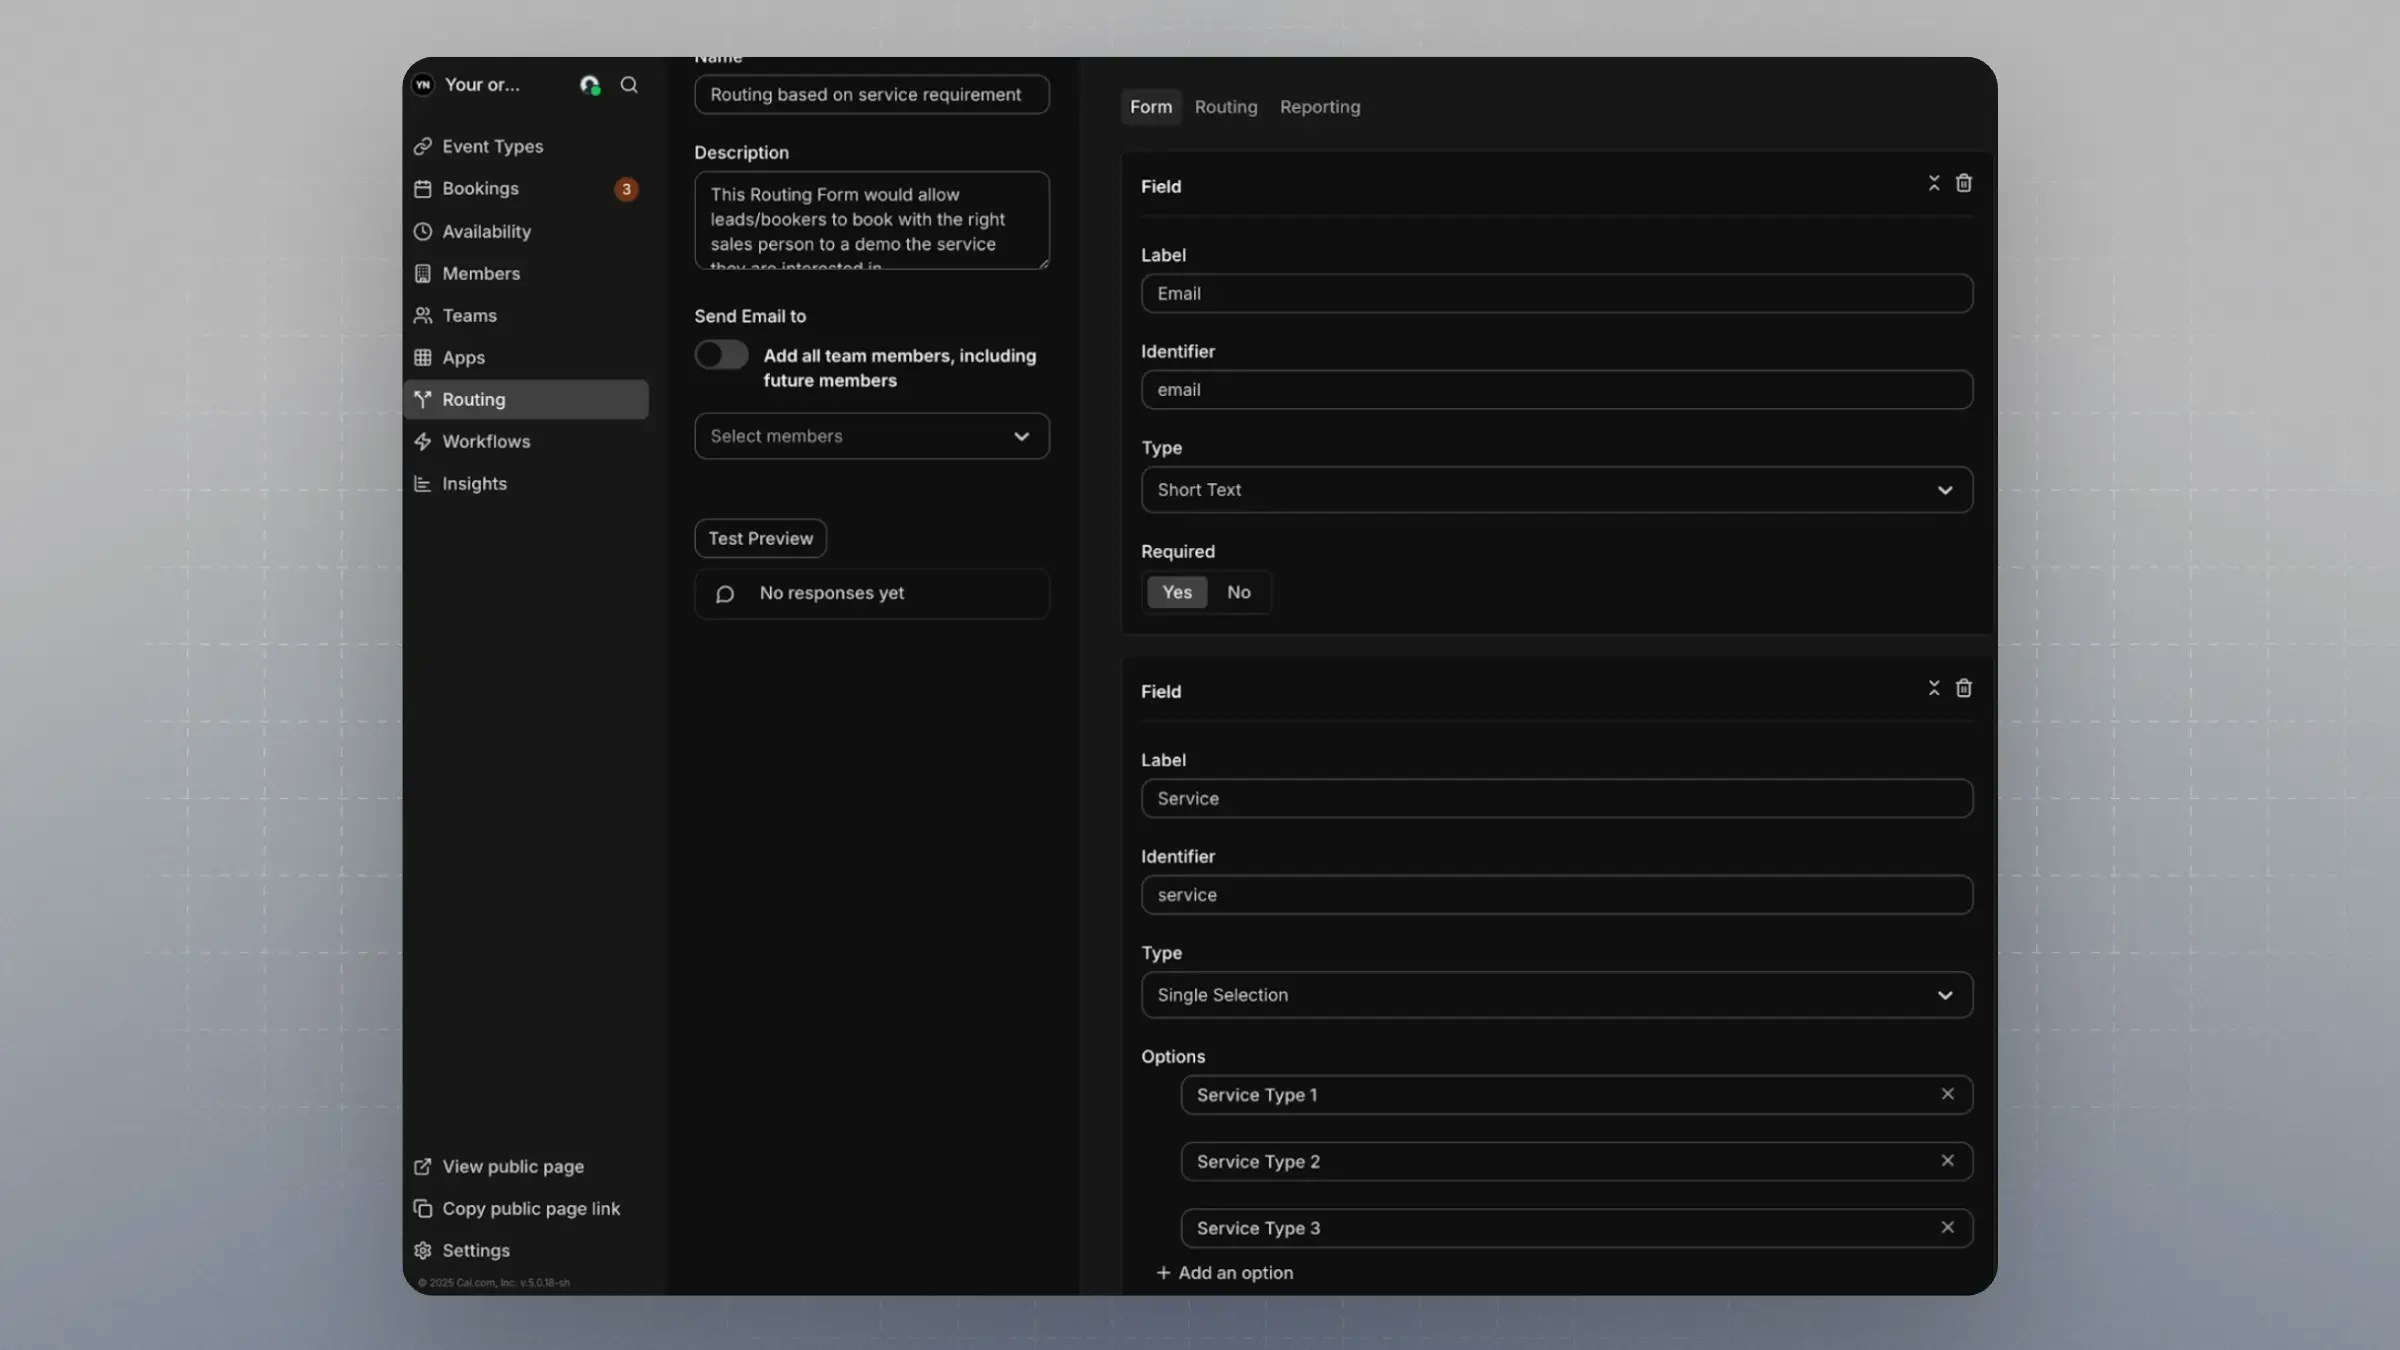This screenshot has height=1350, width=2400.
Task: Click the search magnifier icon in sidebar
Action: pyautogui.click(x=628, y=85)
